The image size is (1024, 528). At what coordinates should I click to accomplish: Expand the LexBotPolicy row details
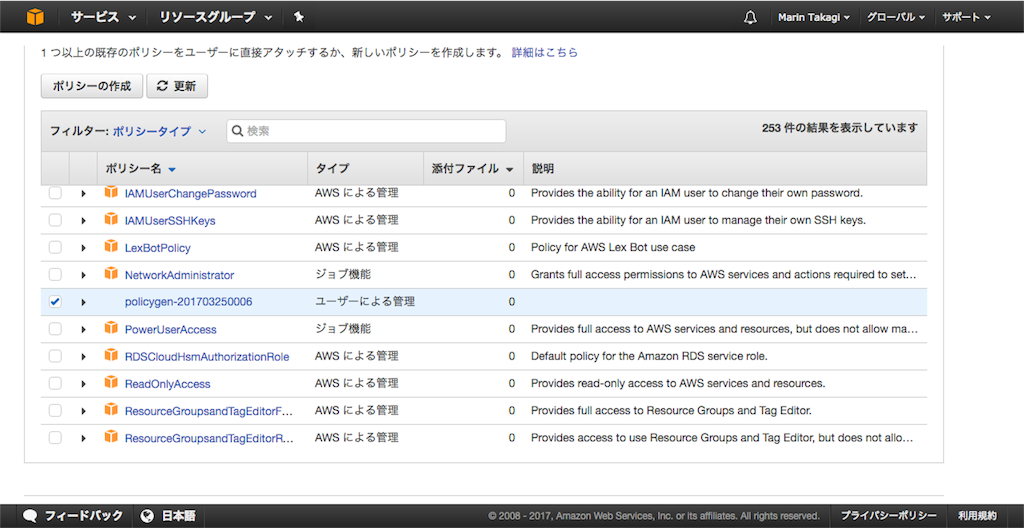click(83, 248)
